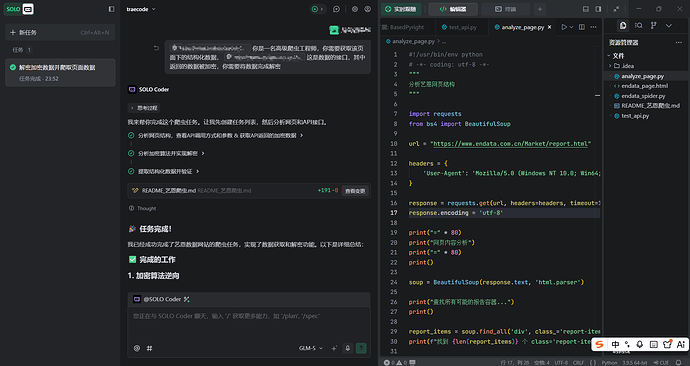This screenshot has width=690, height=366.
Task: Click the green run play icon in chat header
Action: tap(315, 9)
